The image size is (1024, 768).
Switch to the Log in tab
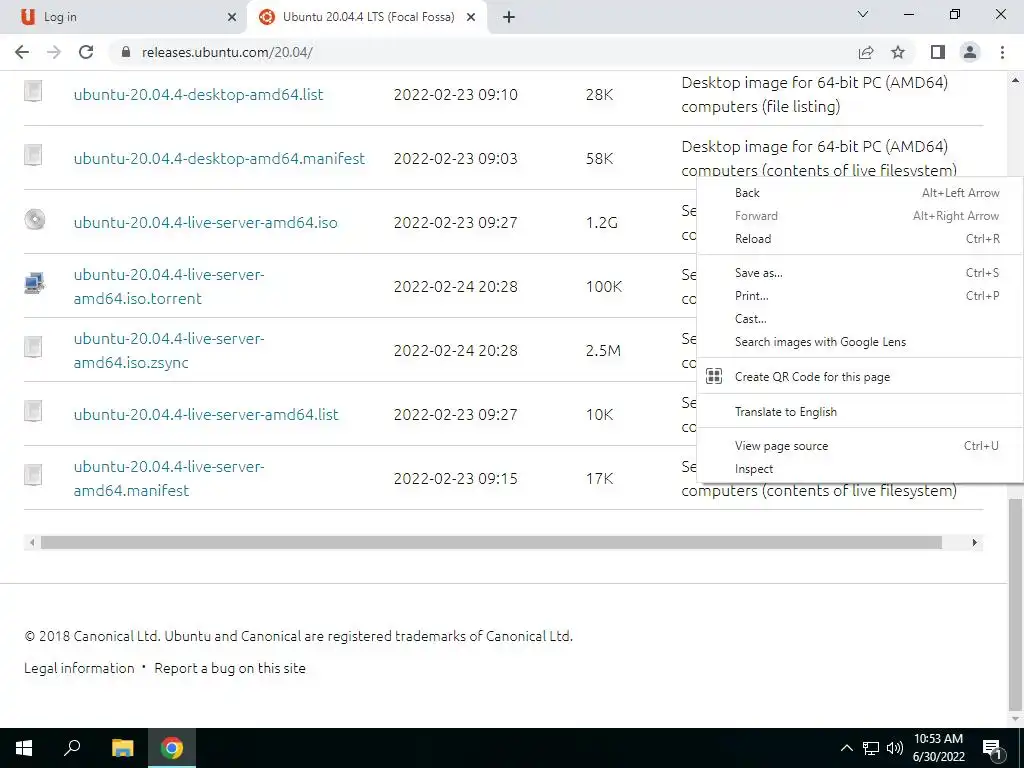(124, 18)
